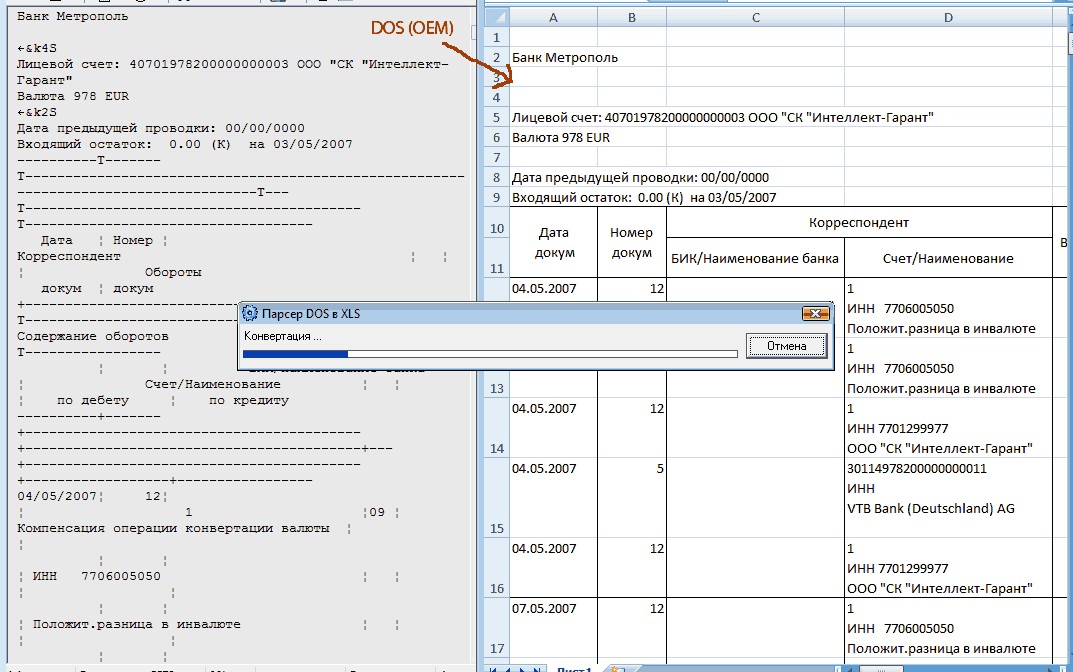
Task: Click 'БИК/Наименование банка' header cell
Action: (755, 258)
